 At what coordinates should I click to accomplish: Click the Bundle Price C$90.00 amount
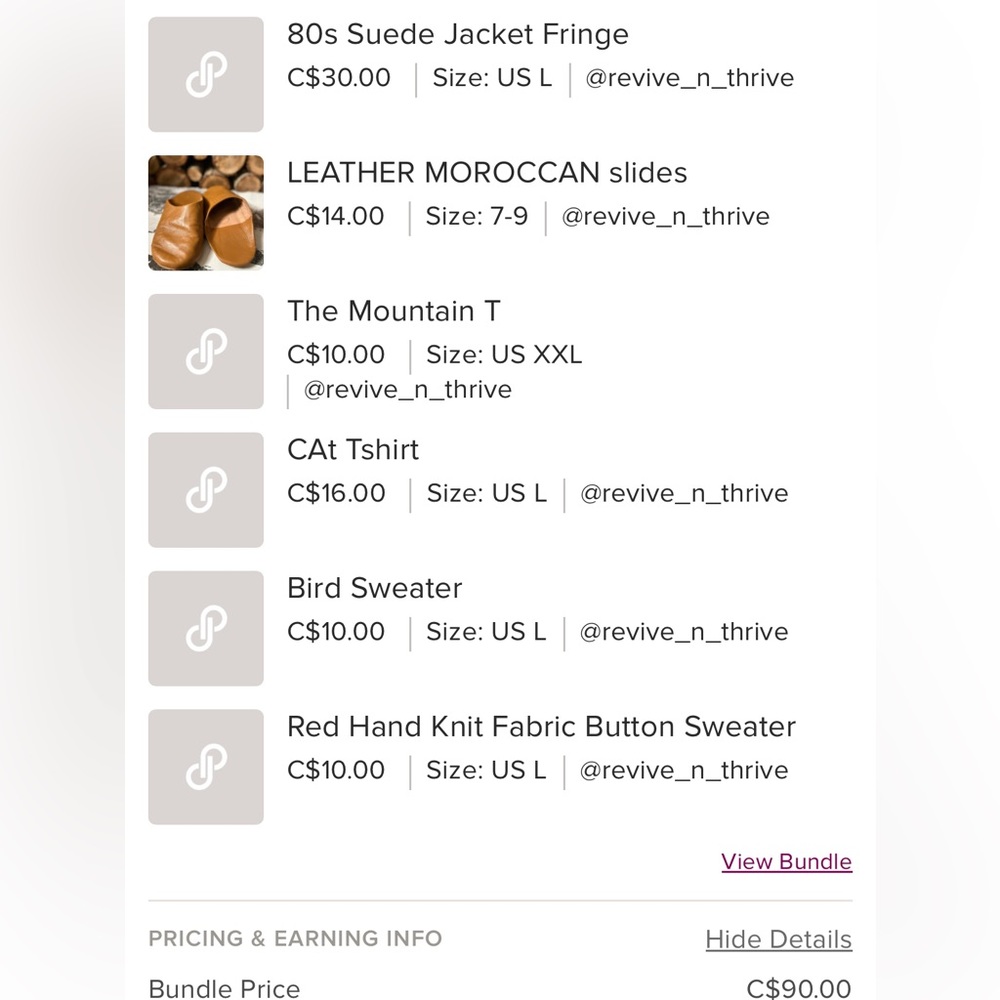click(x=798, y=988)
